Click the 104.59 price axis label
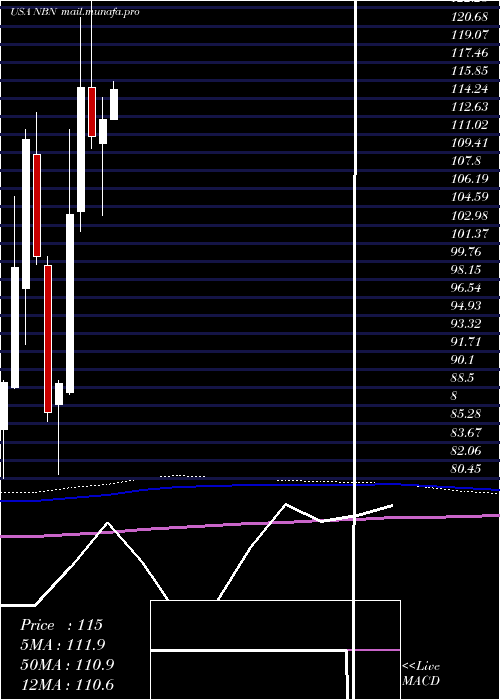This screenshot has width=500, height=700. click(469, 197)
